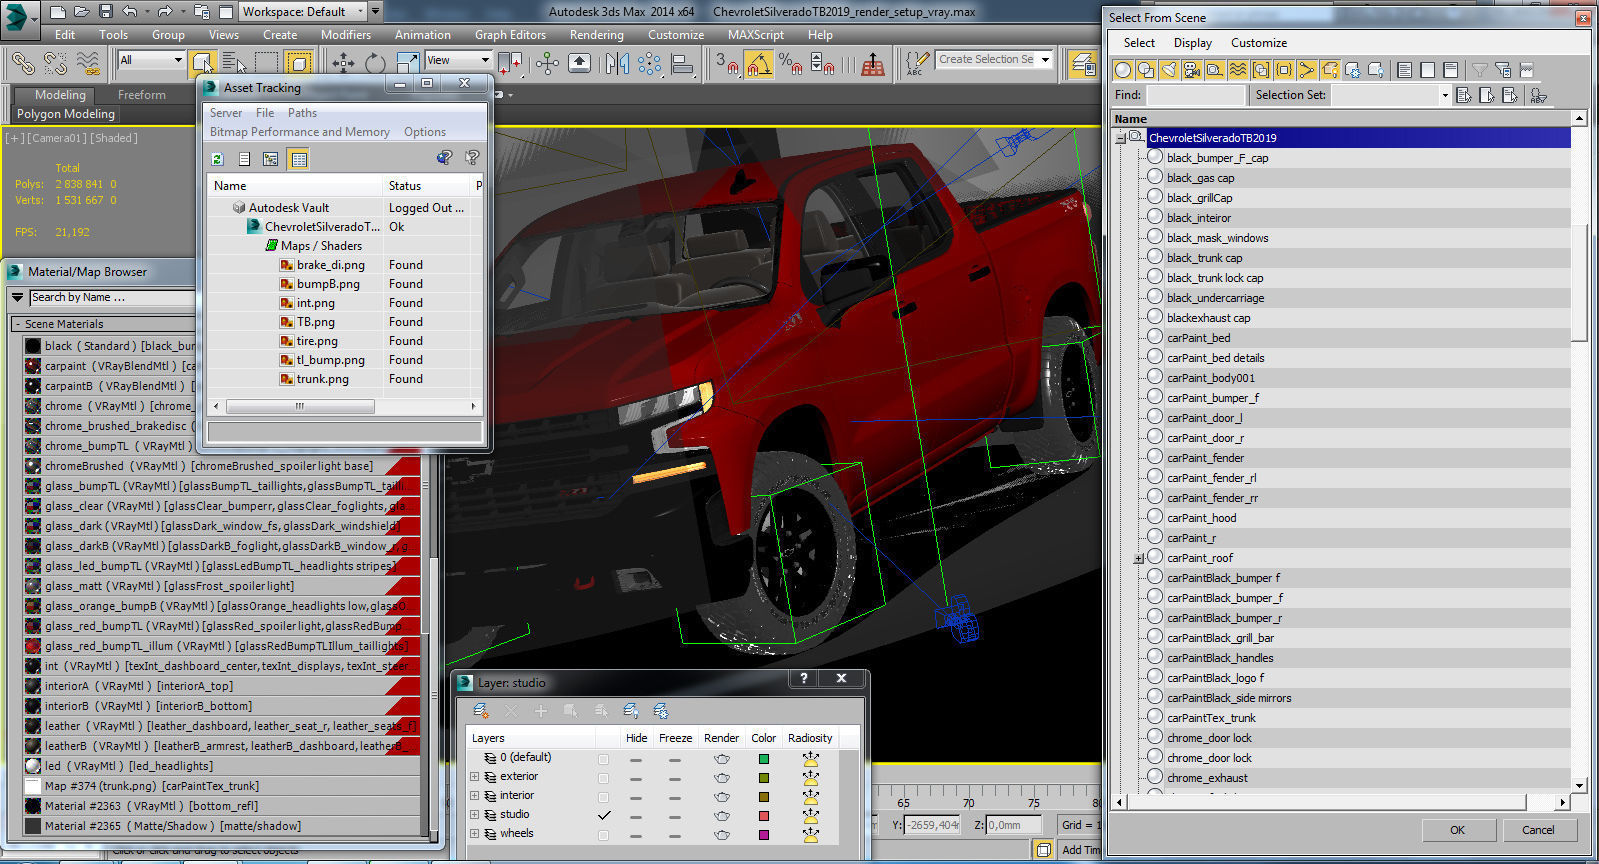Activate the Select Object tool

click(x=203, y=63)
